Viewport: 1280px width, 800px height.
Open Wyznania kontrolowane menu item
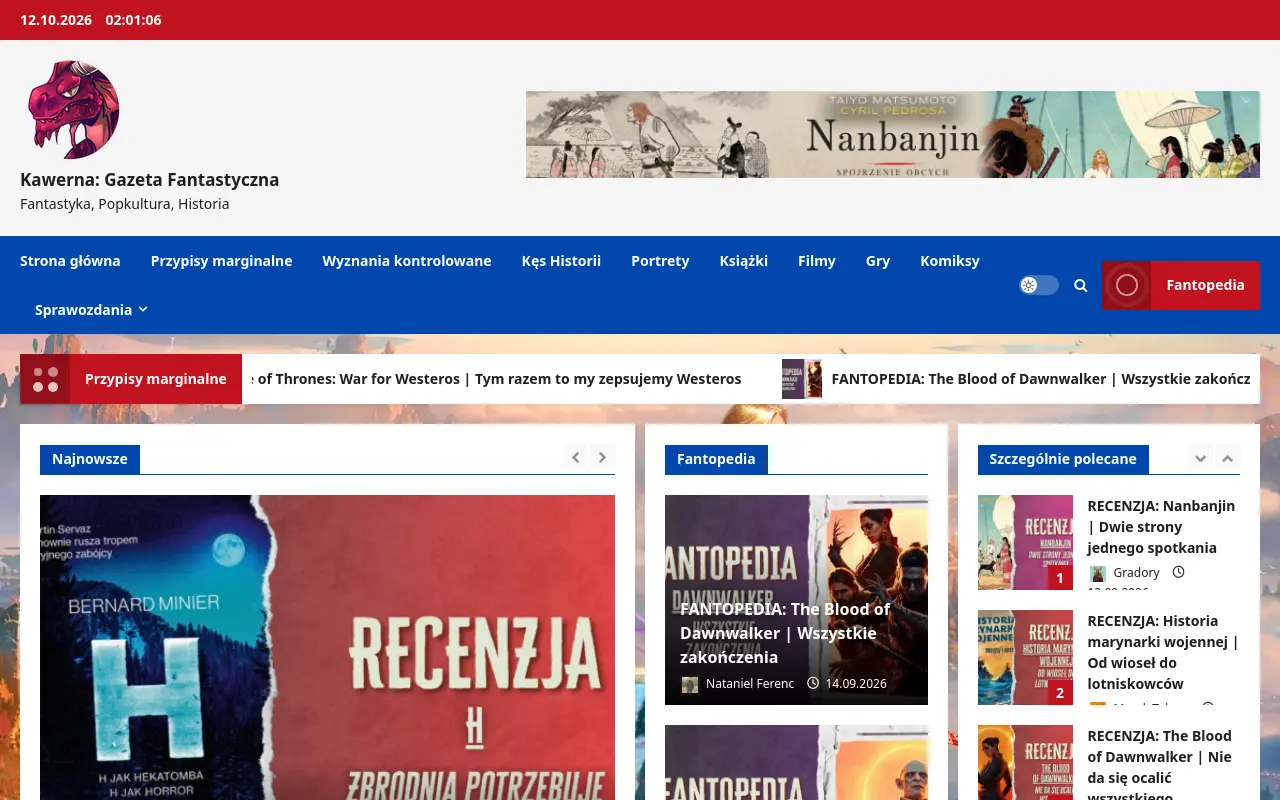pyautogui.click(x=407, y=261)
